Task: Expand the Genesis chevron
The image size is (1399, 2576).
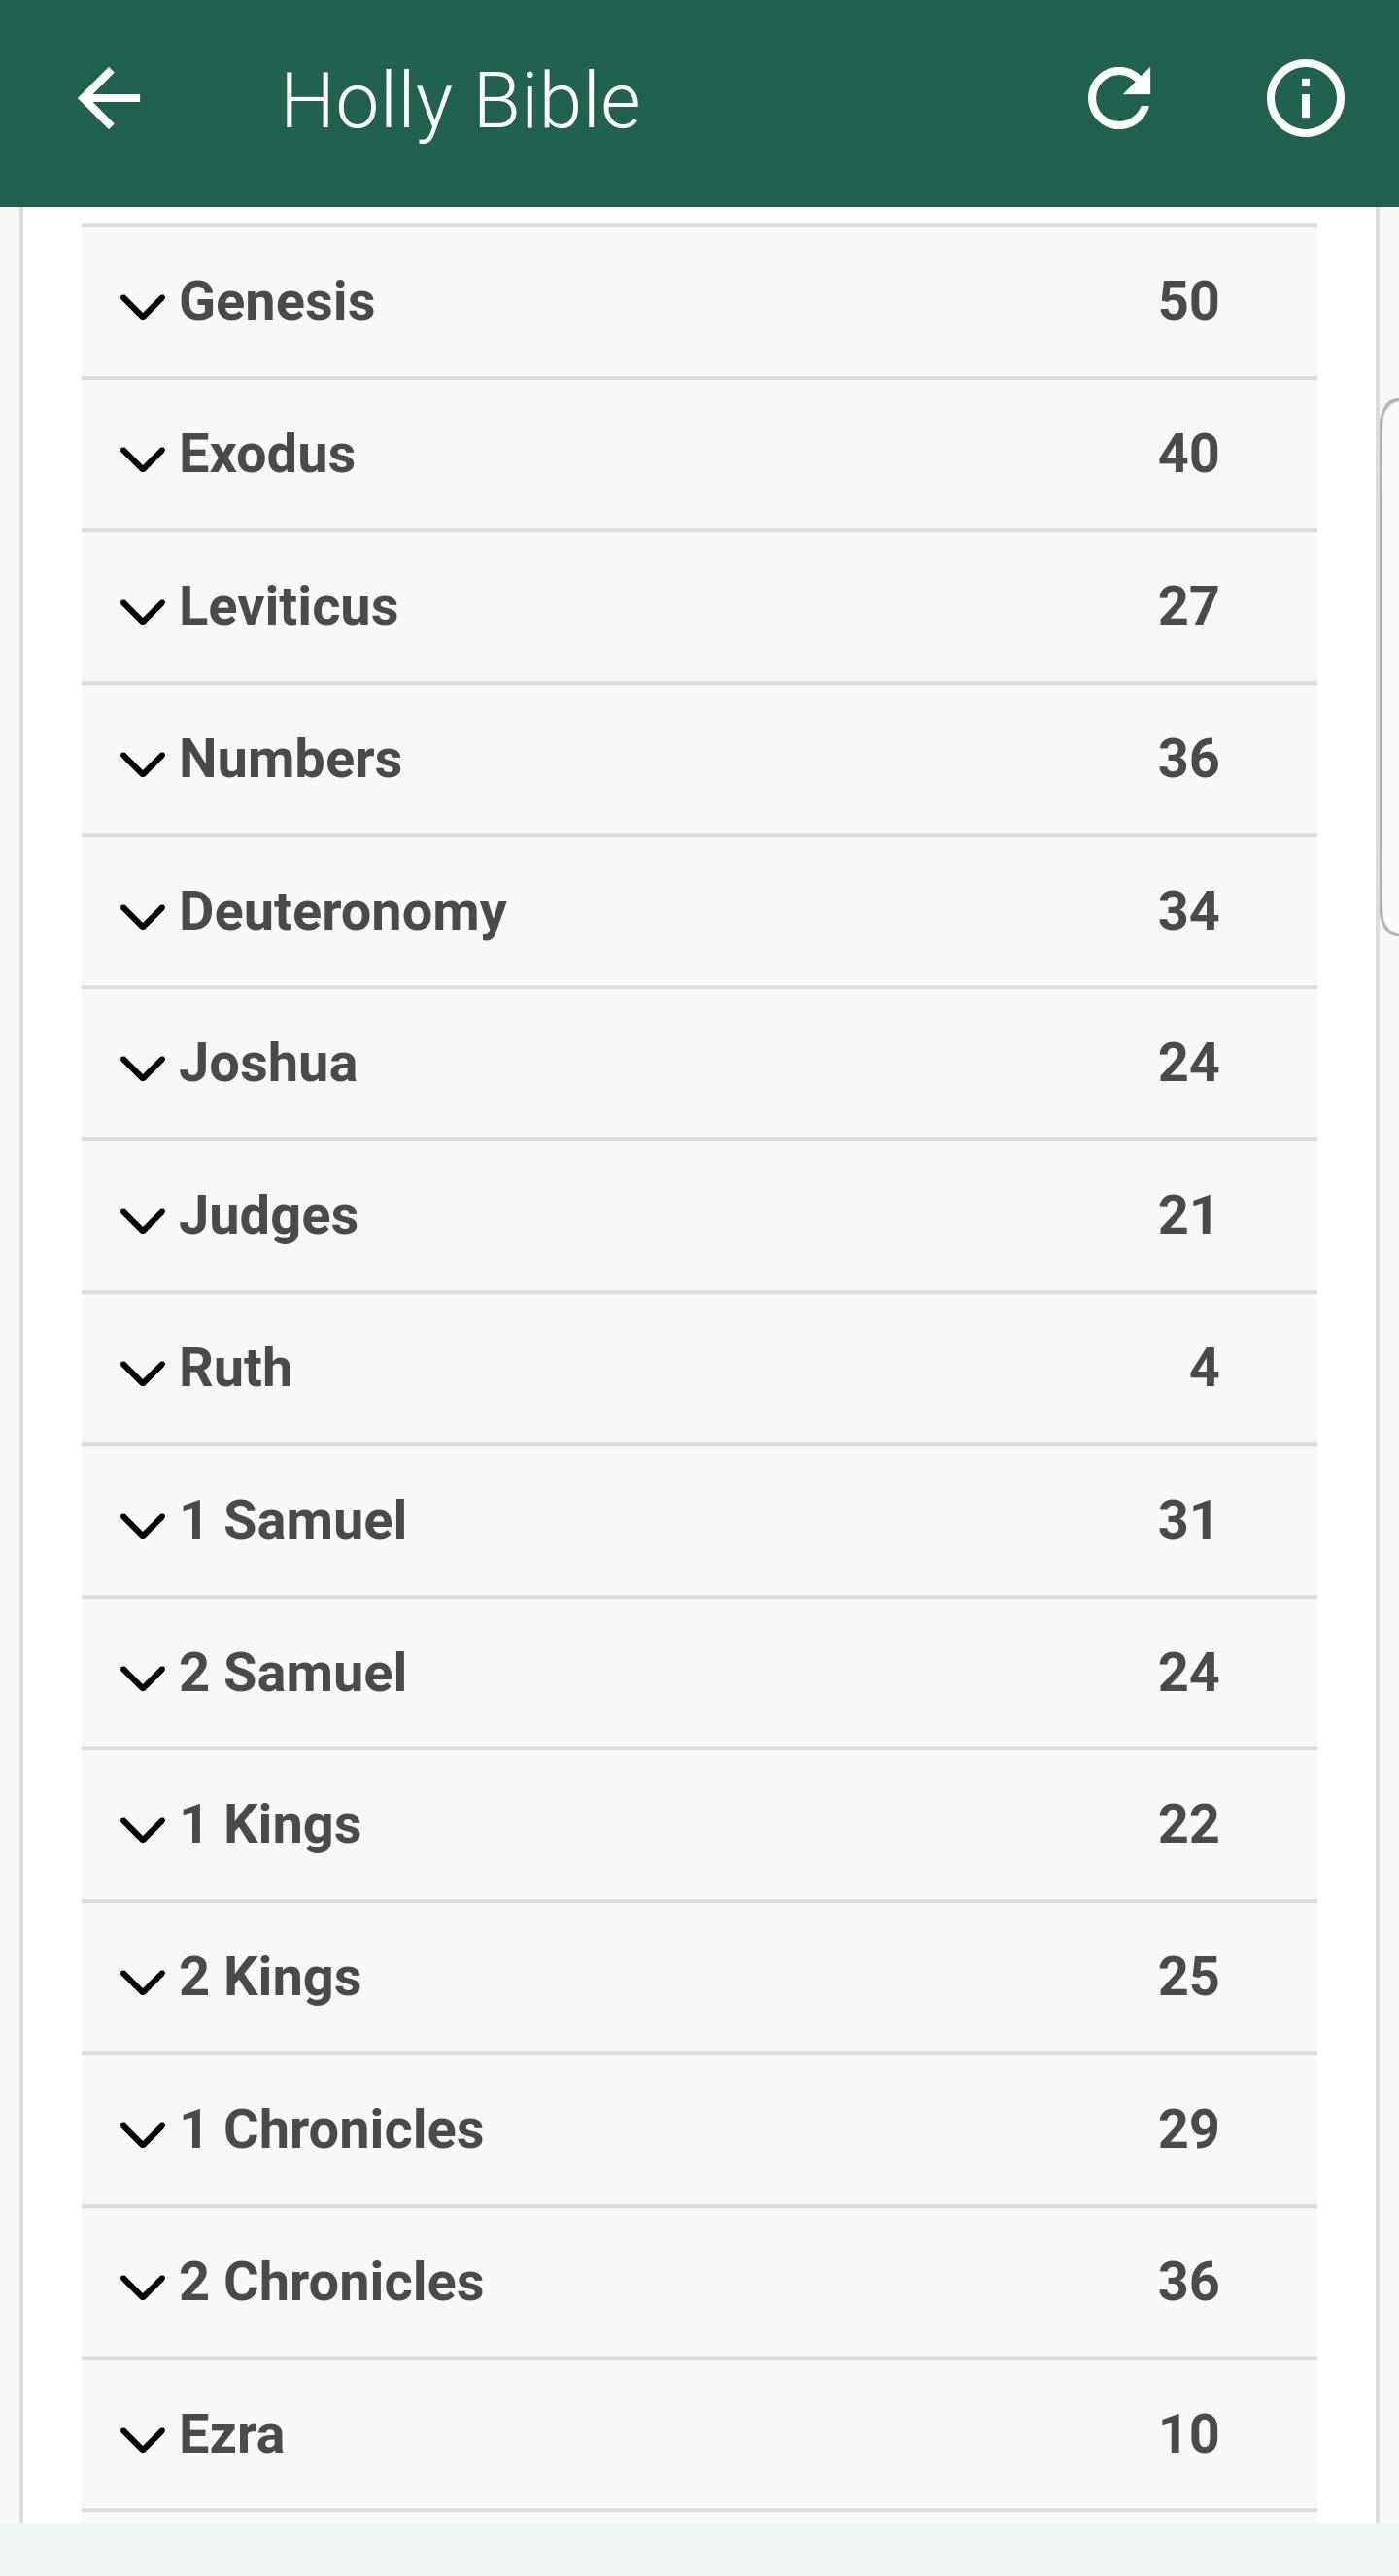Action: tap(142, 306)
